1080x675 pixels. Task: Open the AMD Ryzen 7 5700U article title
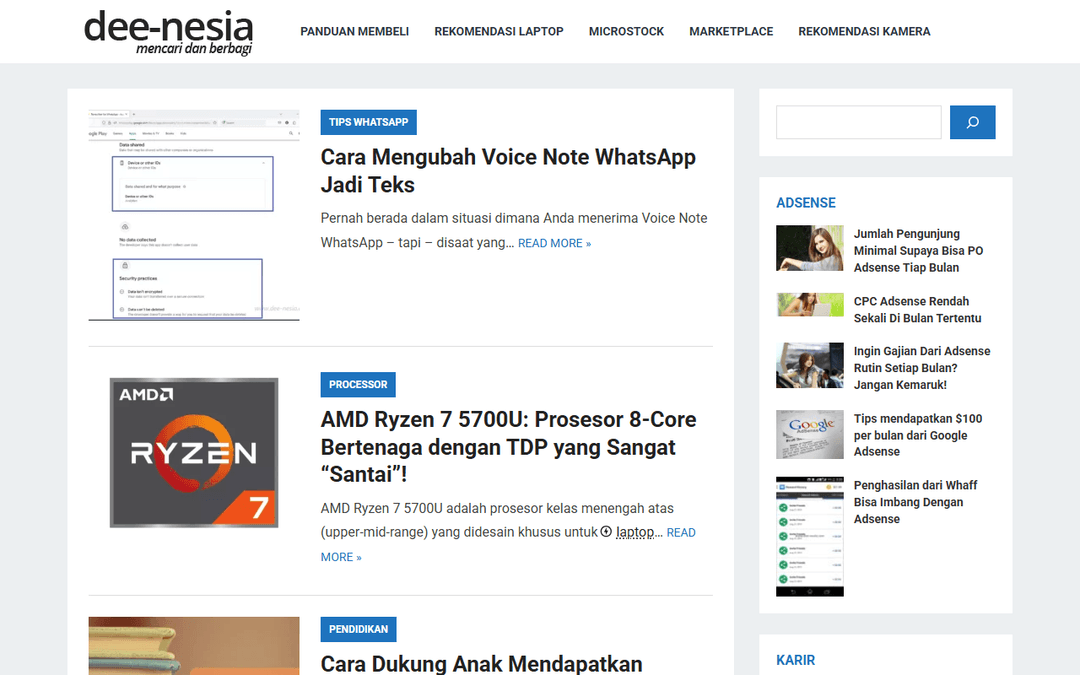tap(508, 447)
